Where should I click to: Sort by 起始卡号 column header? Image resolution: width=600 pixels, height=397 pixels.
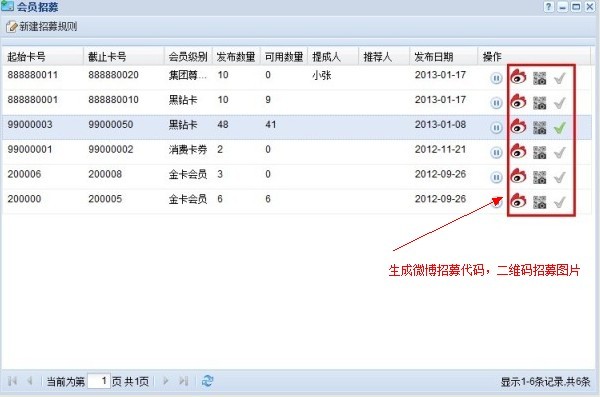tap(42, 57)
